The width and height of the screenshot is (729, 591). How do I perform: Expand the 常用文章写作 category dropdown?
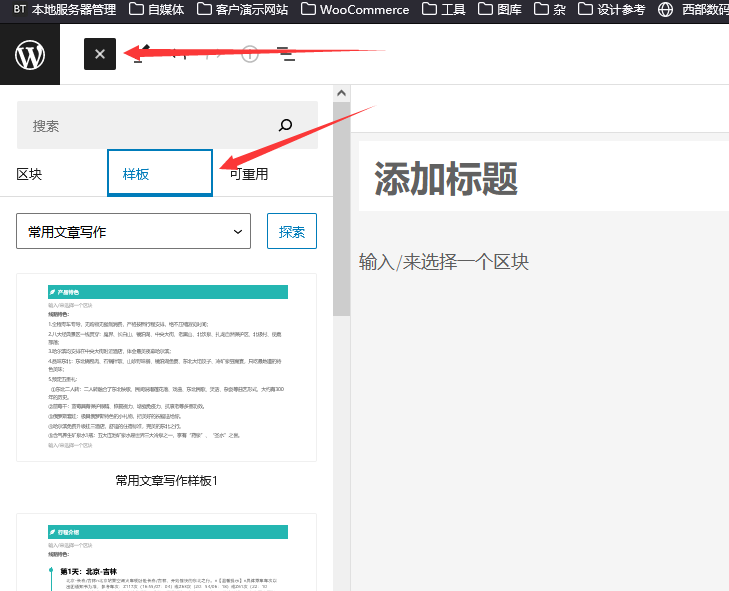[x=133, y=231]
